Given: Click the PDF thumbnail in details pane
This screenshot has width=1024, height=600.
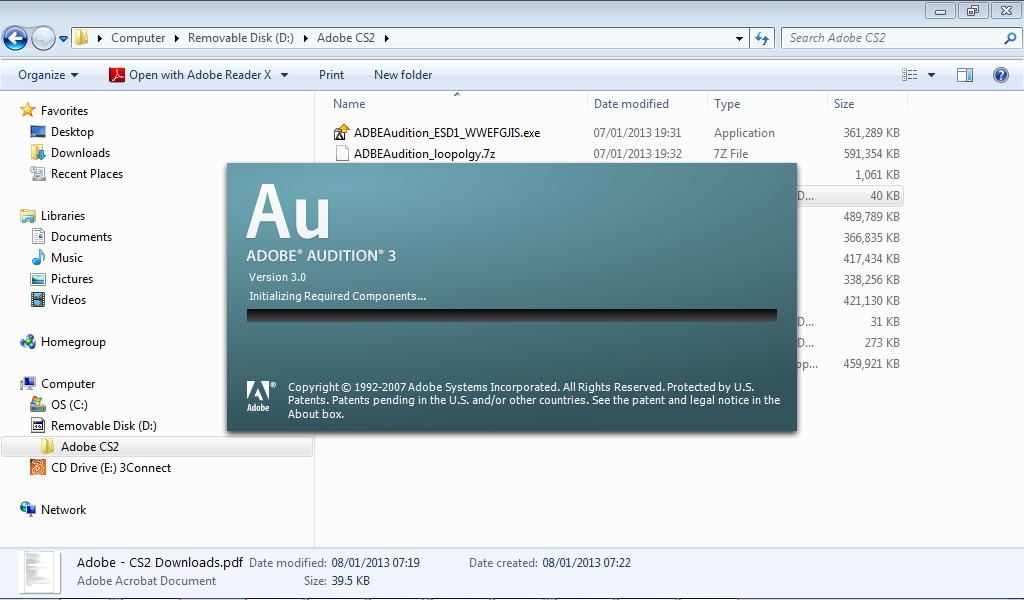Looking at the screenshot, I should click(39, 573).
